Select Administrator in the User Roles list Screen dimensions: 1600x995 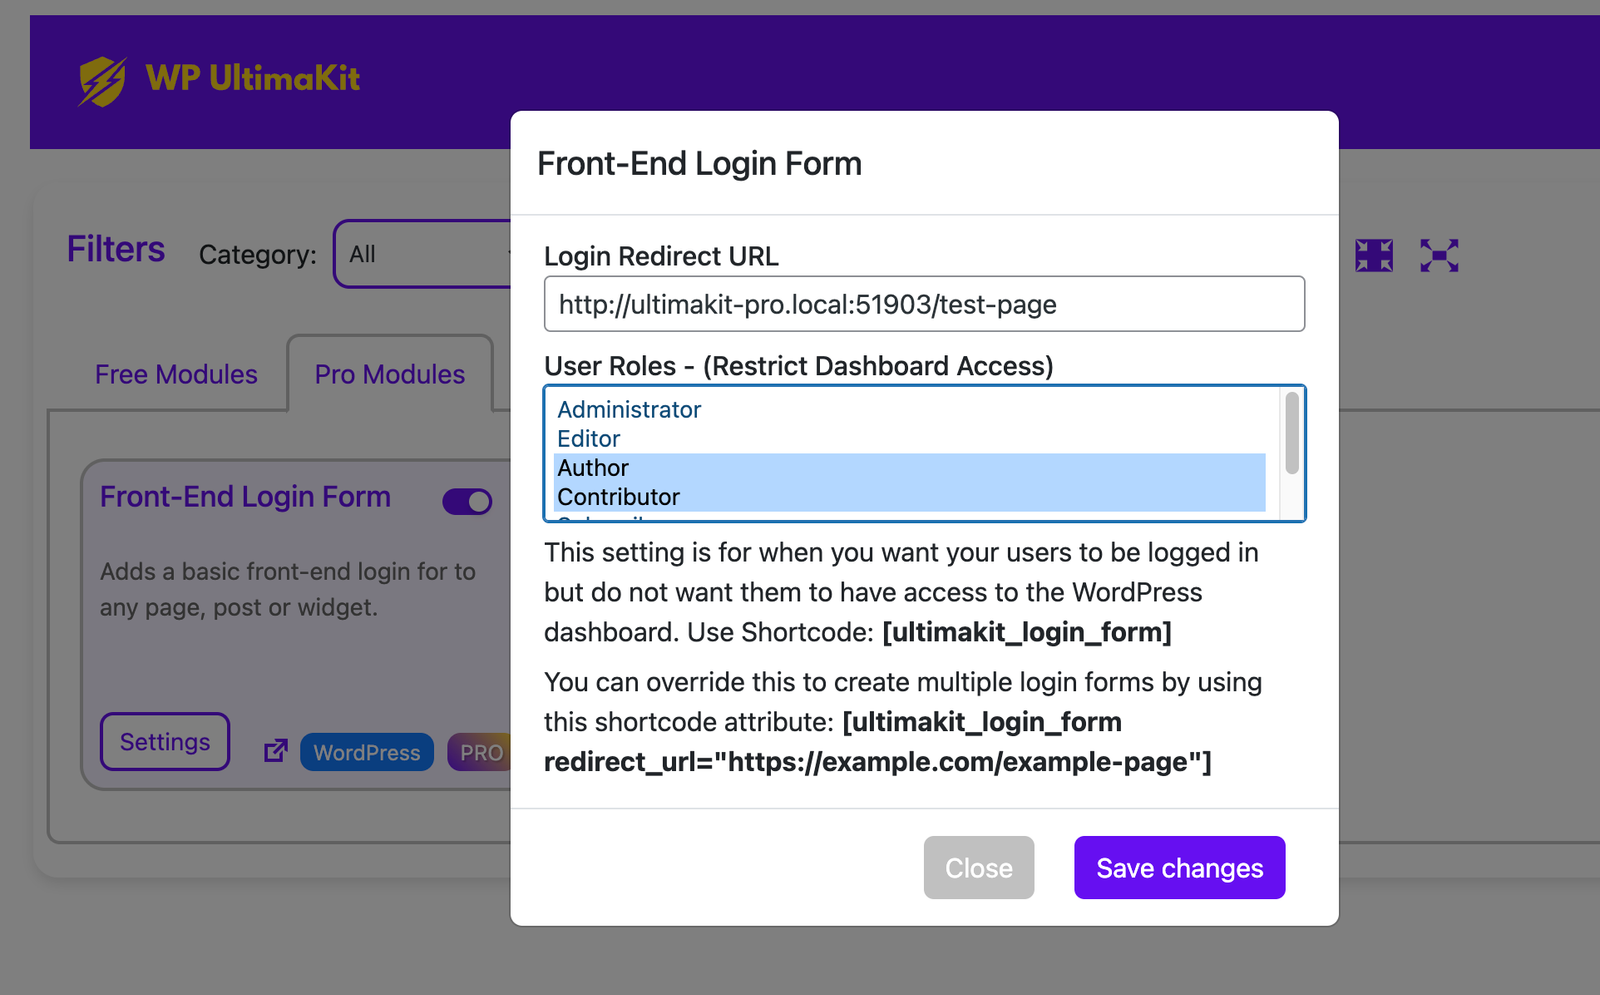[628, 409]
